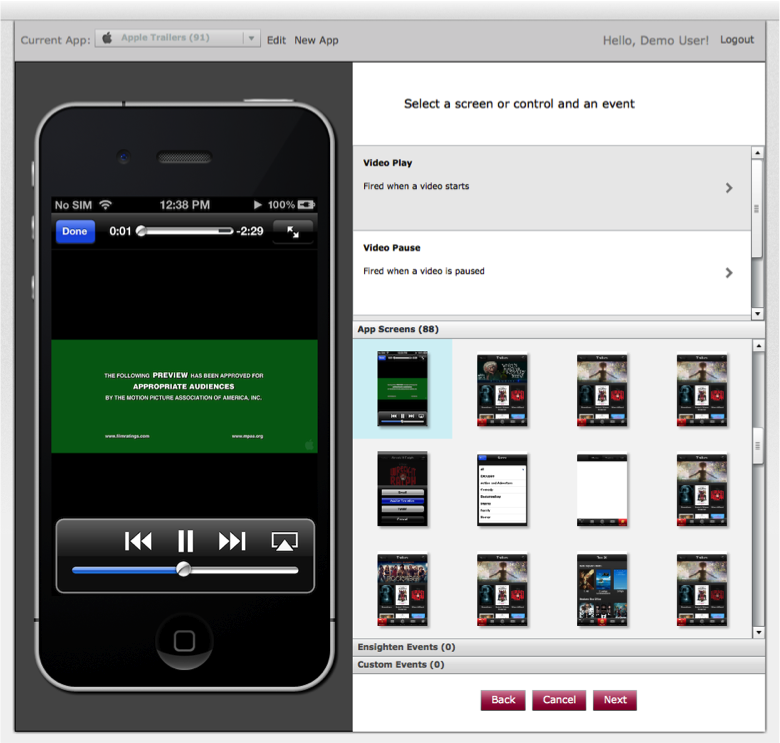Select the Video Play event
Viewport: 780px width, 743px height.
click(552, 188)
